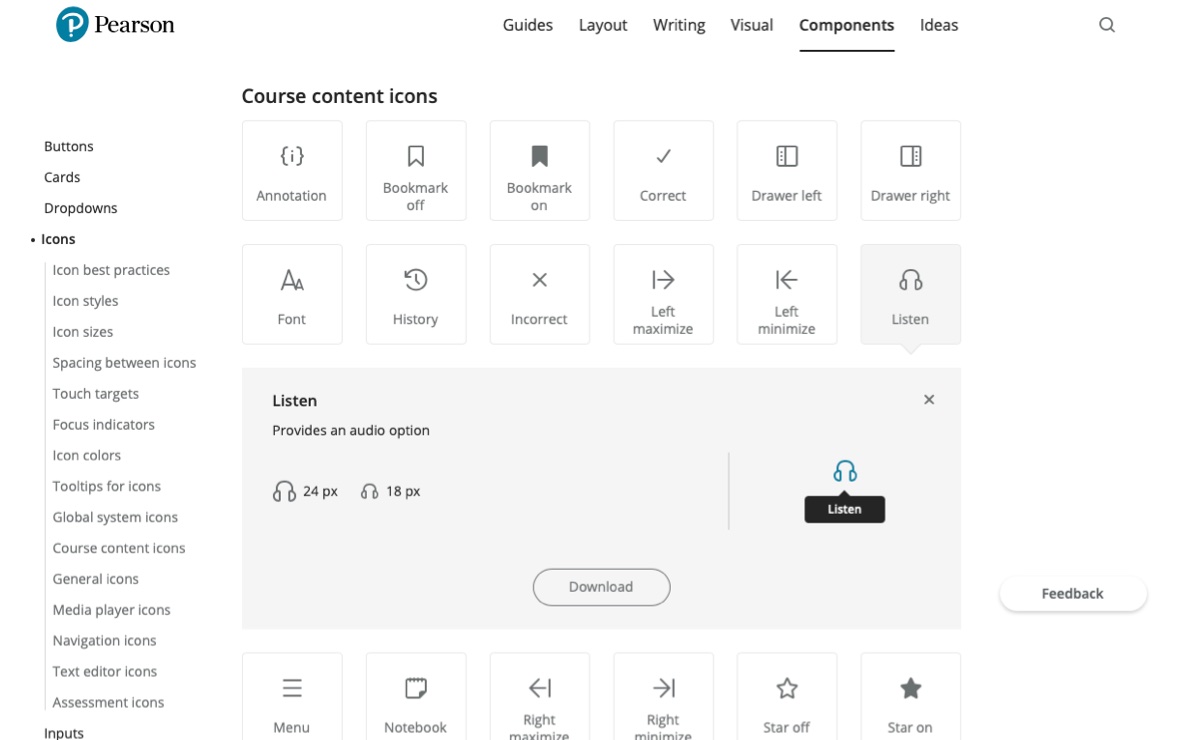Viewport: 1200px width, 740px height.
Task: Jump to Media player icons link
Action: (x=112, y=610)
